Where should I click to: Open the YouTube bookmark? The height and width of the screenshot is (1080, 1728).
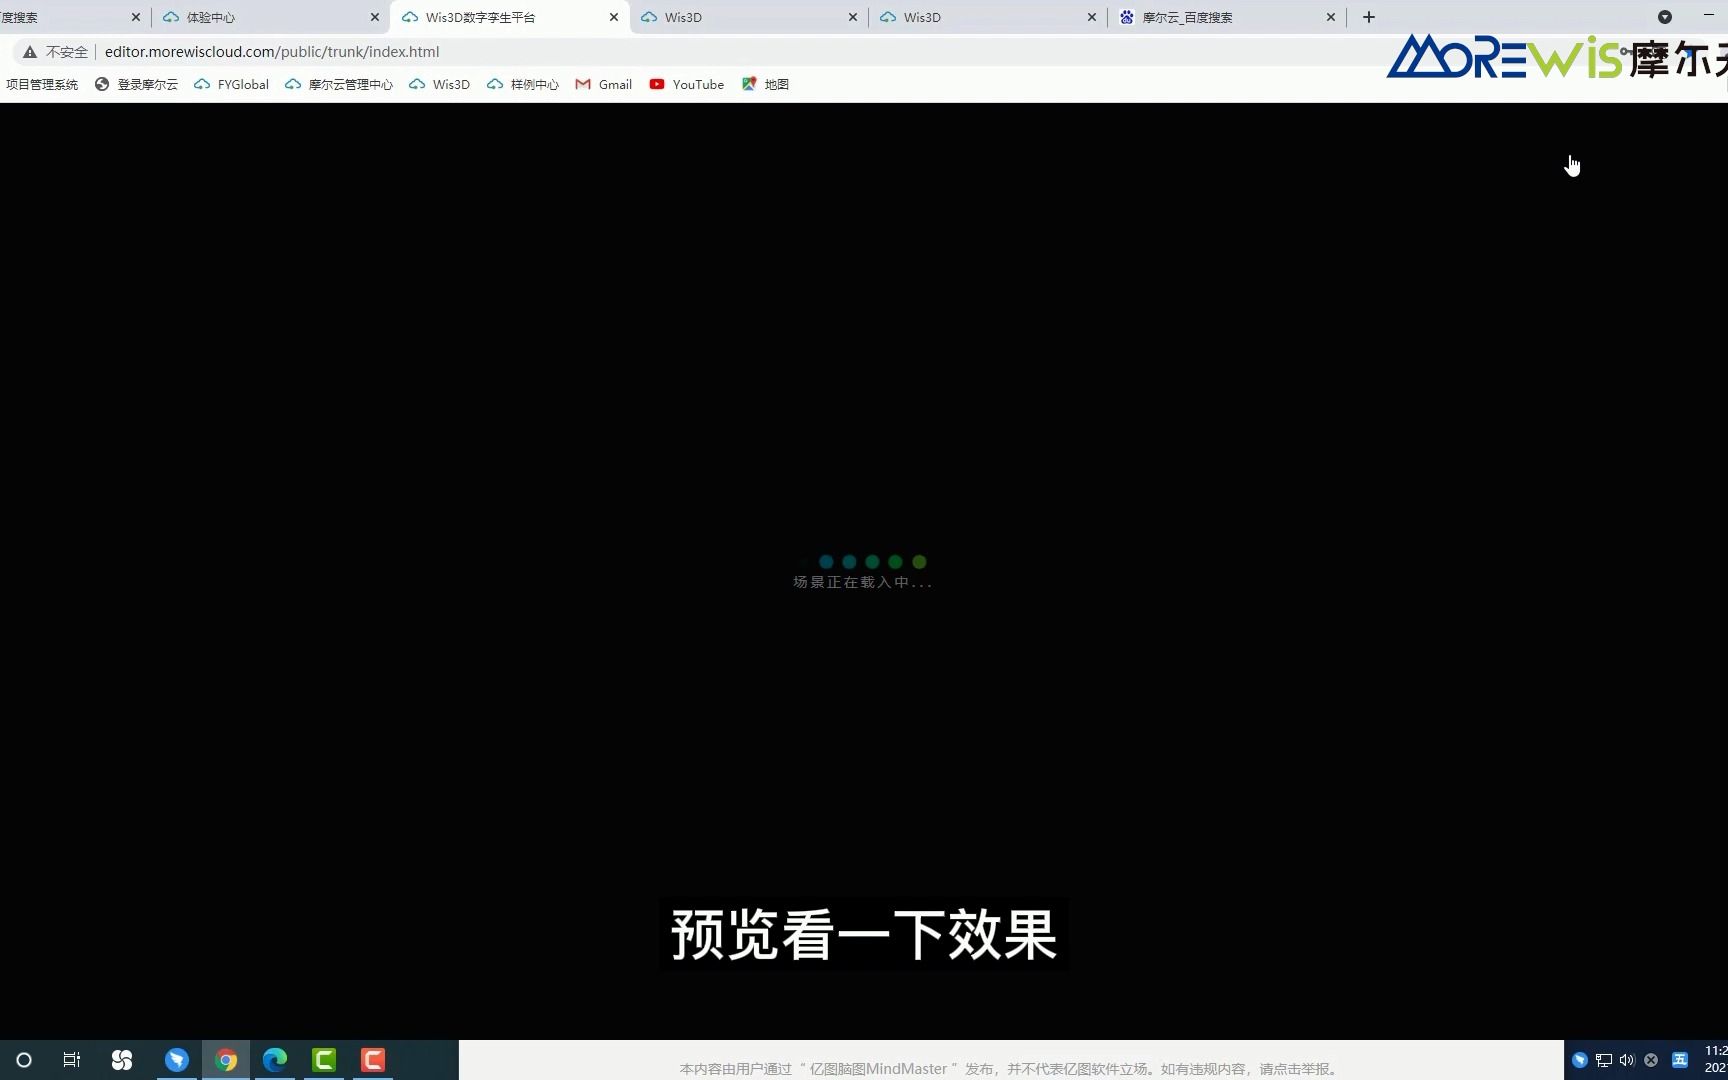[x=687, y=85]
